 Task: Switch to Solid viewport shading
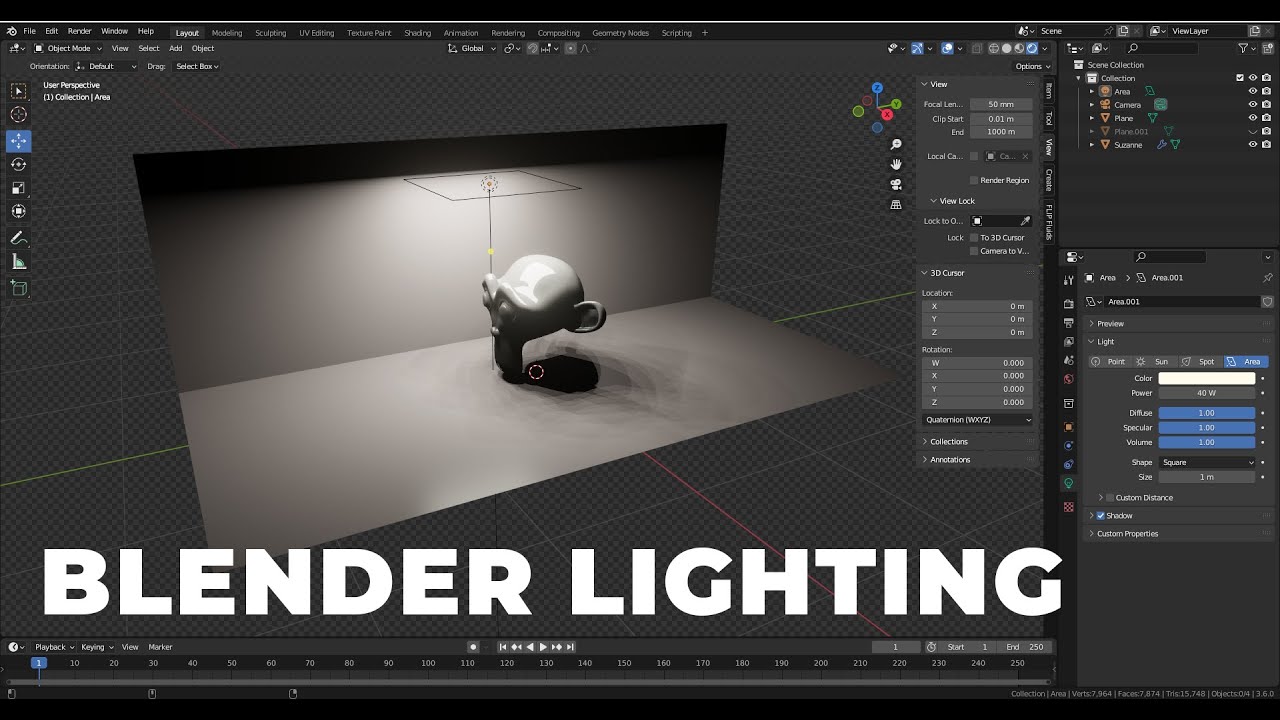click(1006, 48)
